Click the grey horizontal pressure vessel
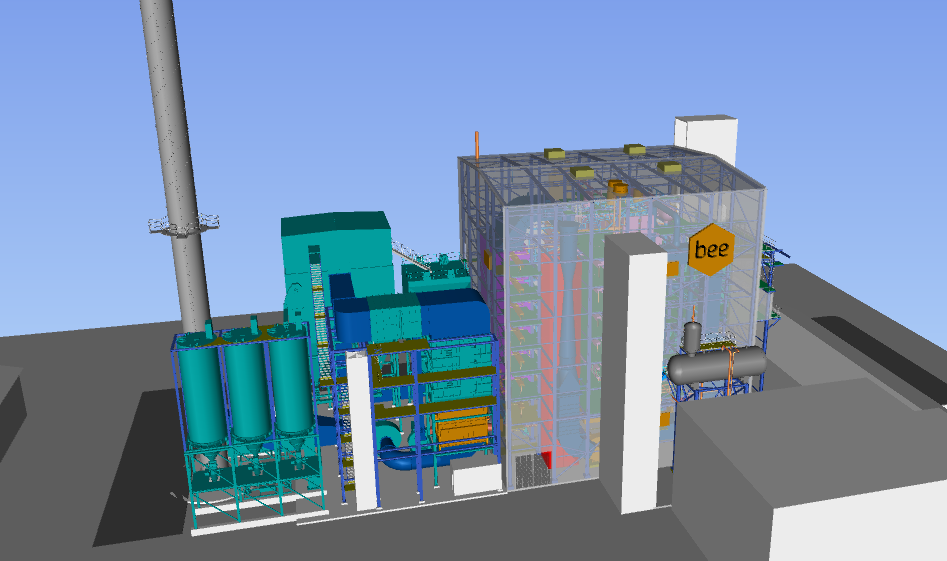Screen dimensions: 947x561 717,365
